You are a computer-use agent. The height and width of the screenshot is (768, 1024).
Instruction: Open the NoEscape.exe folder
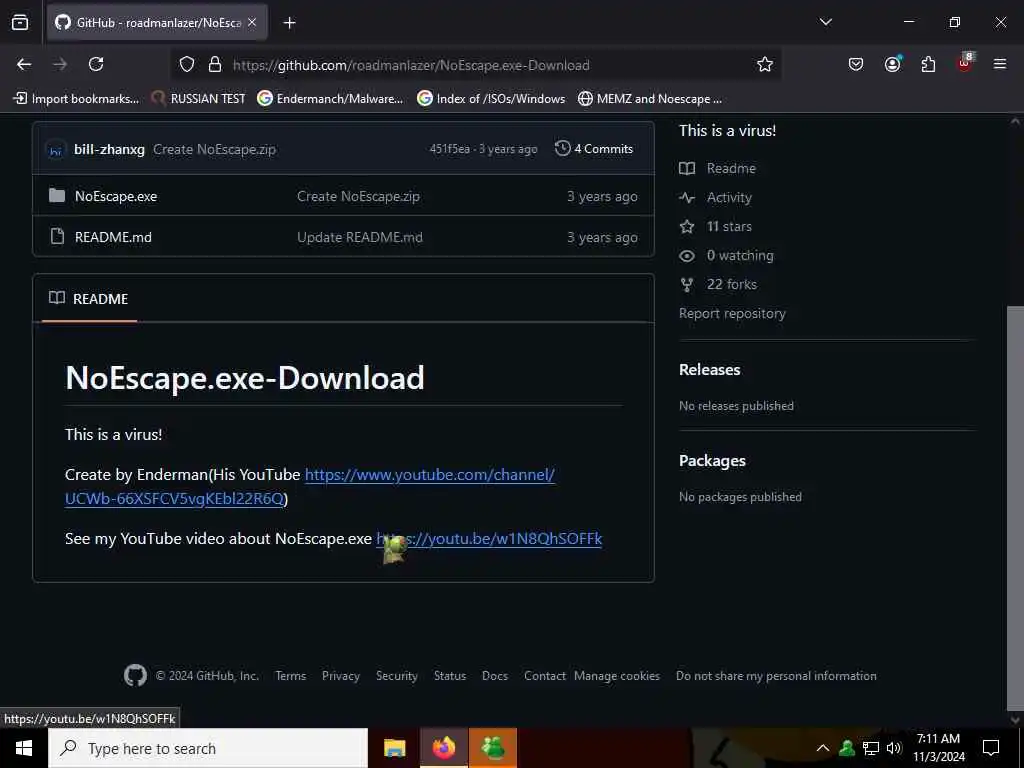click(116, 197)
